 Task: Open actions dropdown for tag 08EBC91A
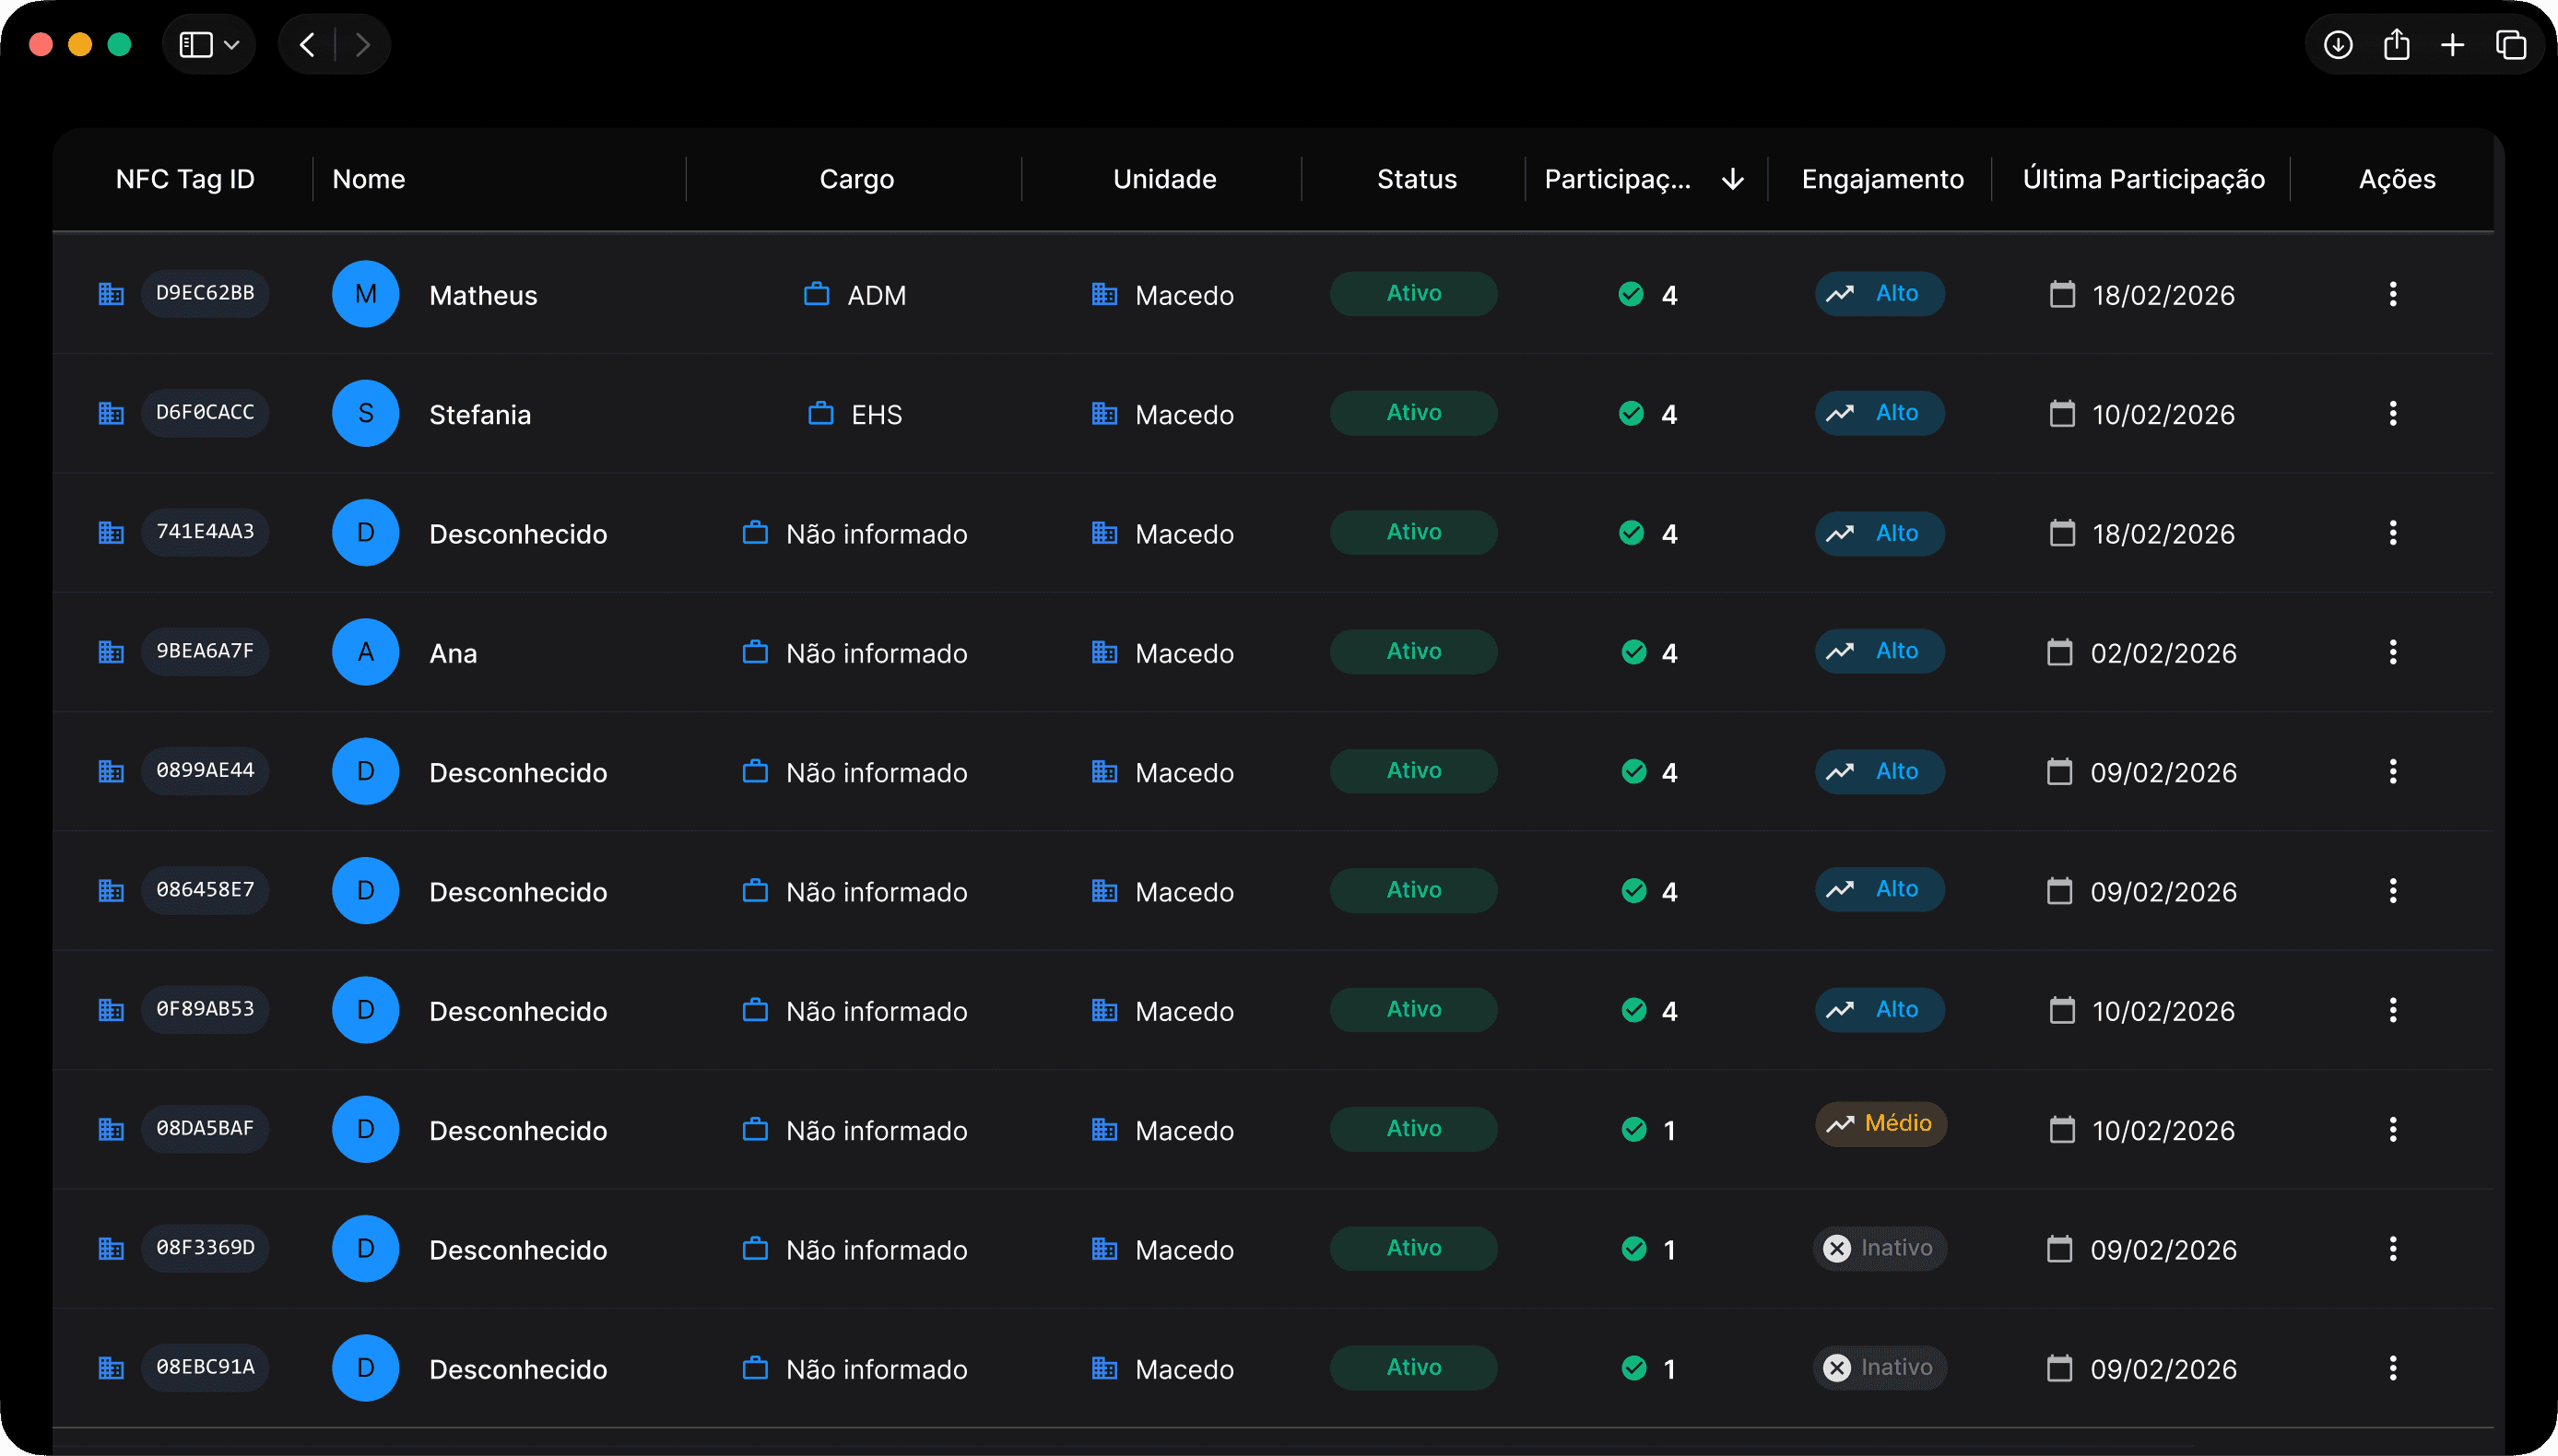pyautogui.click(x=2392, y=1368)
